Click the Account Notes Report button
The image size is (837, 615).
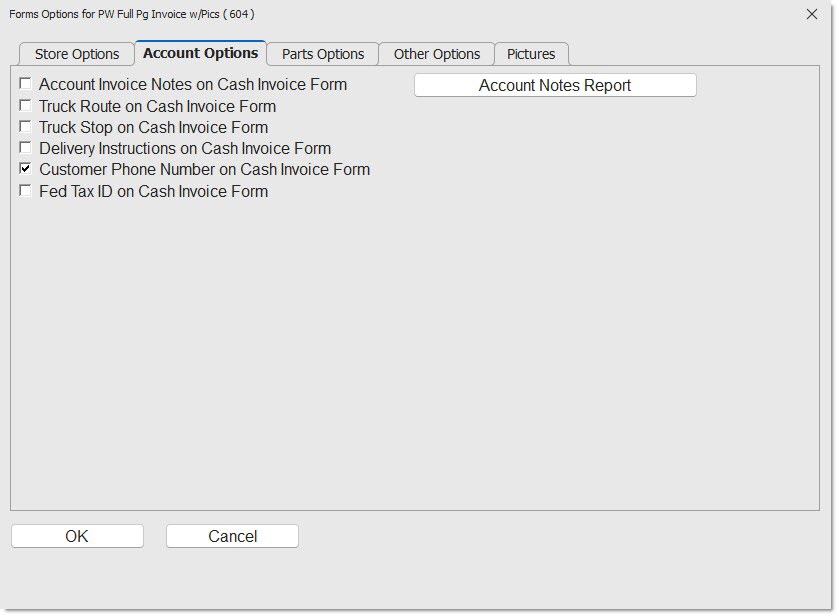click(x=555, y=86)
